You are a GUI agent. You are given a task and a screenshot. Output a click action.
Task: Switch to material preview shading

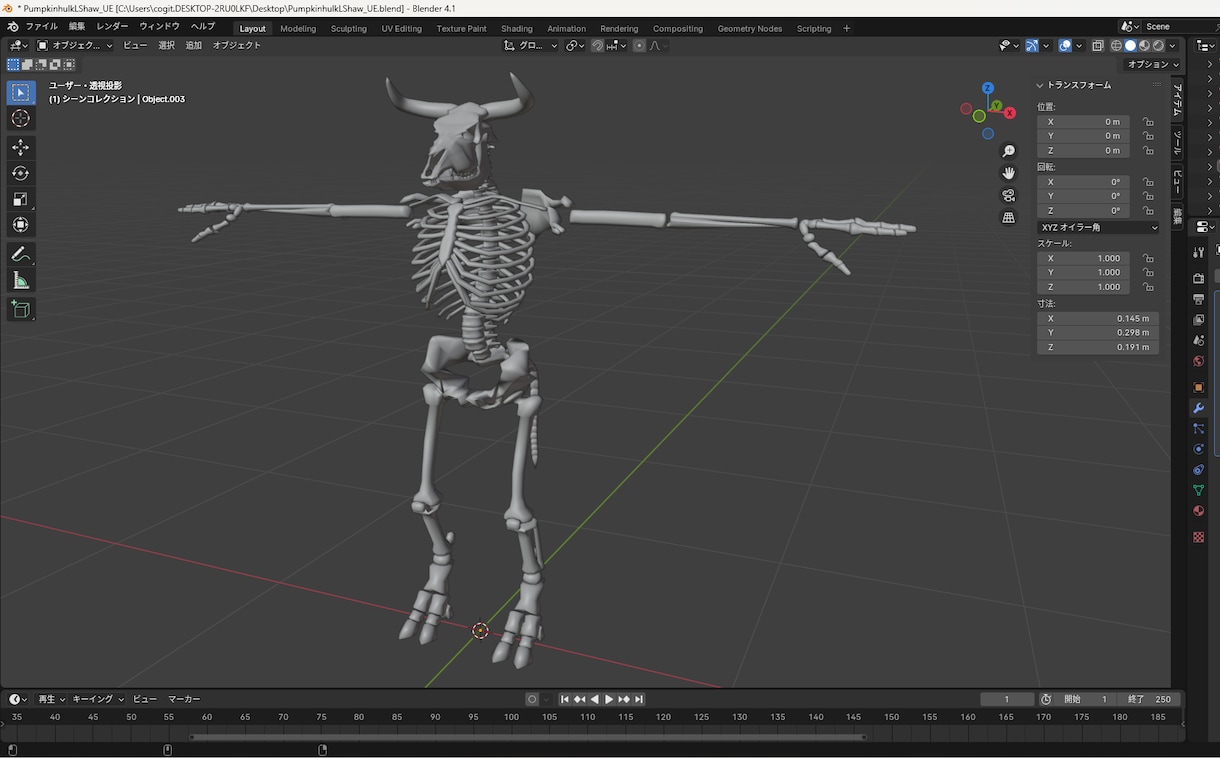[1144, 46]
